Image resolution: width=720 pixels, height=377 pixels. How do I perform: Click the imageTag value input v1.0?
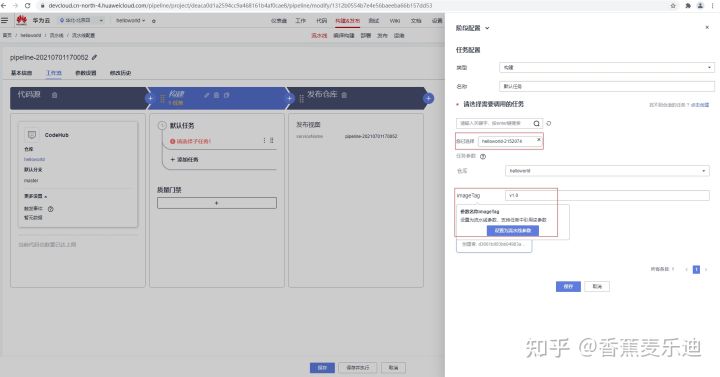point(607,196)
